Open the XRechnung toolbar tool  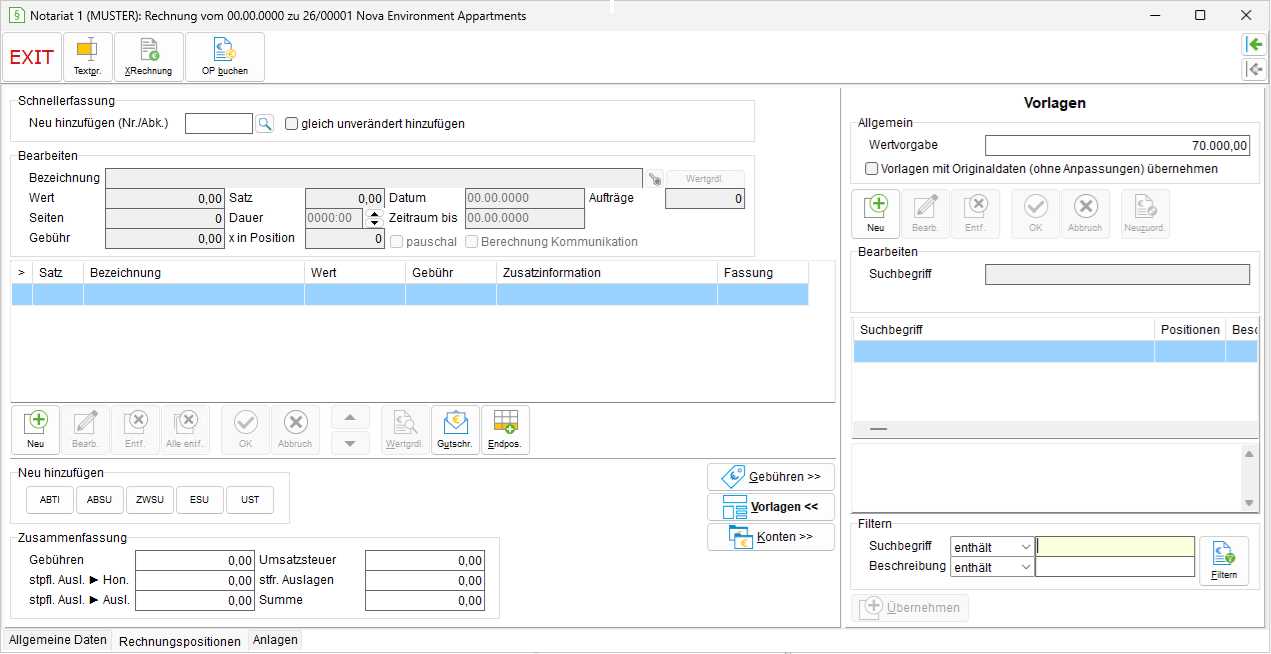coord(149,57)
